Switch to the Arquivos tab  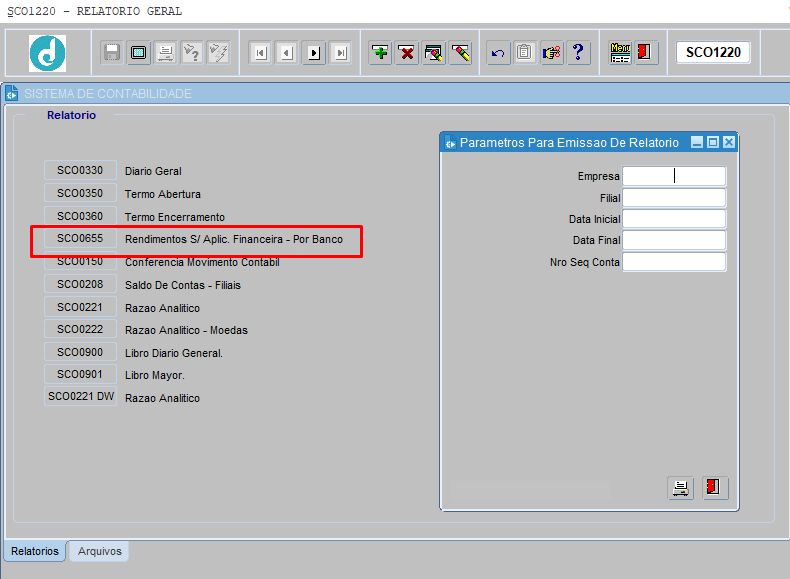(99, 551)
